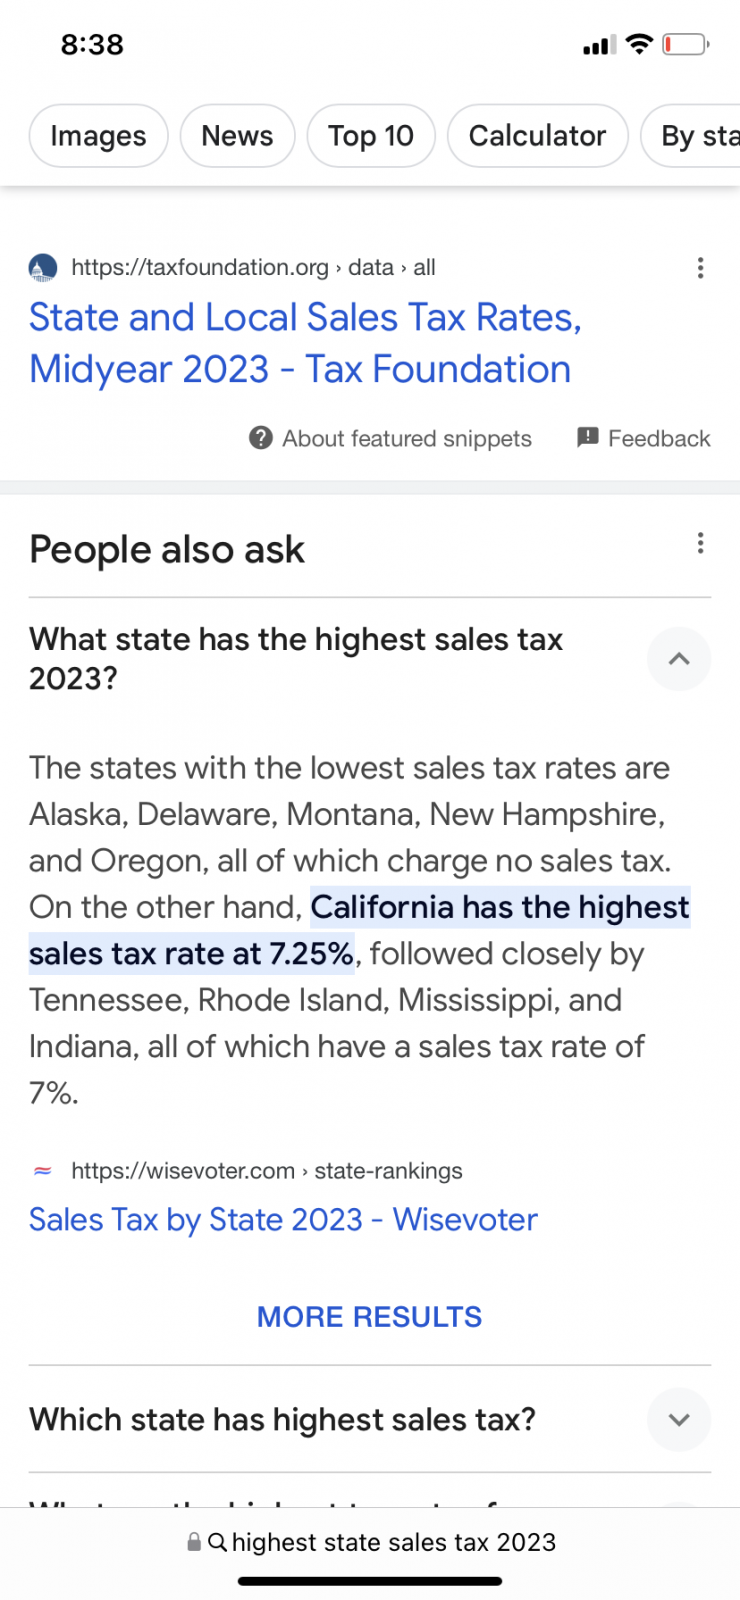Select the Calculator filter chip

(537, 136)
